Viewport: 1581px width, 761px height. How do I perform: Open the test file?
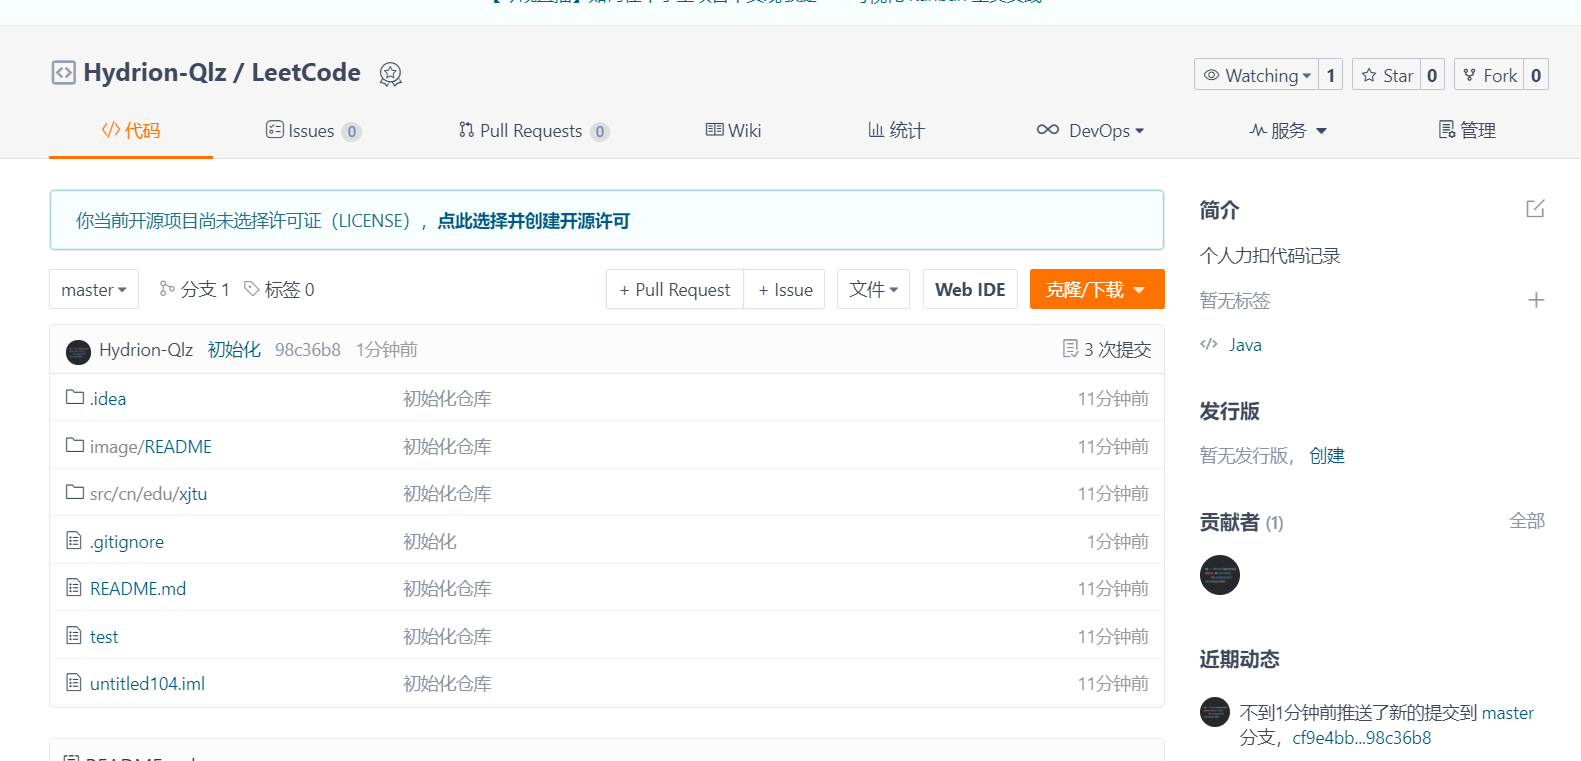pyautogui.click(x=104, y=637)
